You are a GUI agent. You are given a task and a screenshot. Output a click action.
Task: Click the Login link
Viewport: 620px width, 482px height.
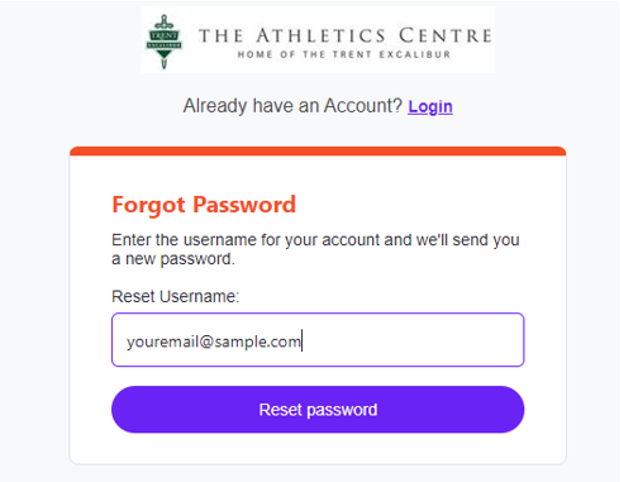tap(430, 106)
